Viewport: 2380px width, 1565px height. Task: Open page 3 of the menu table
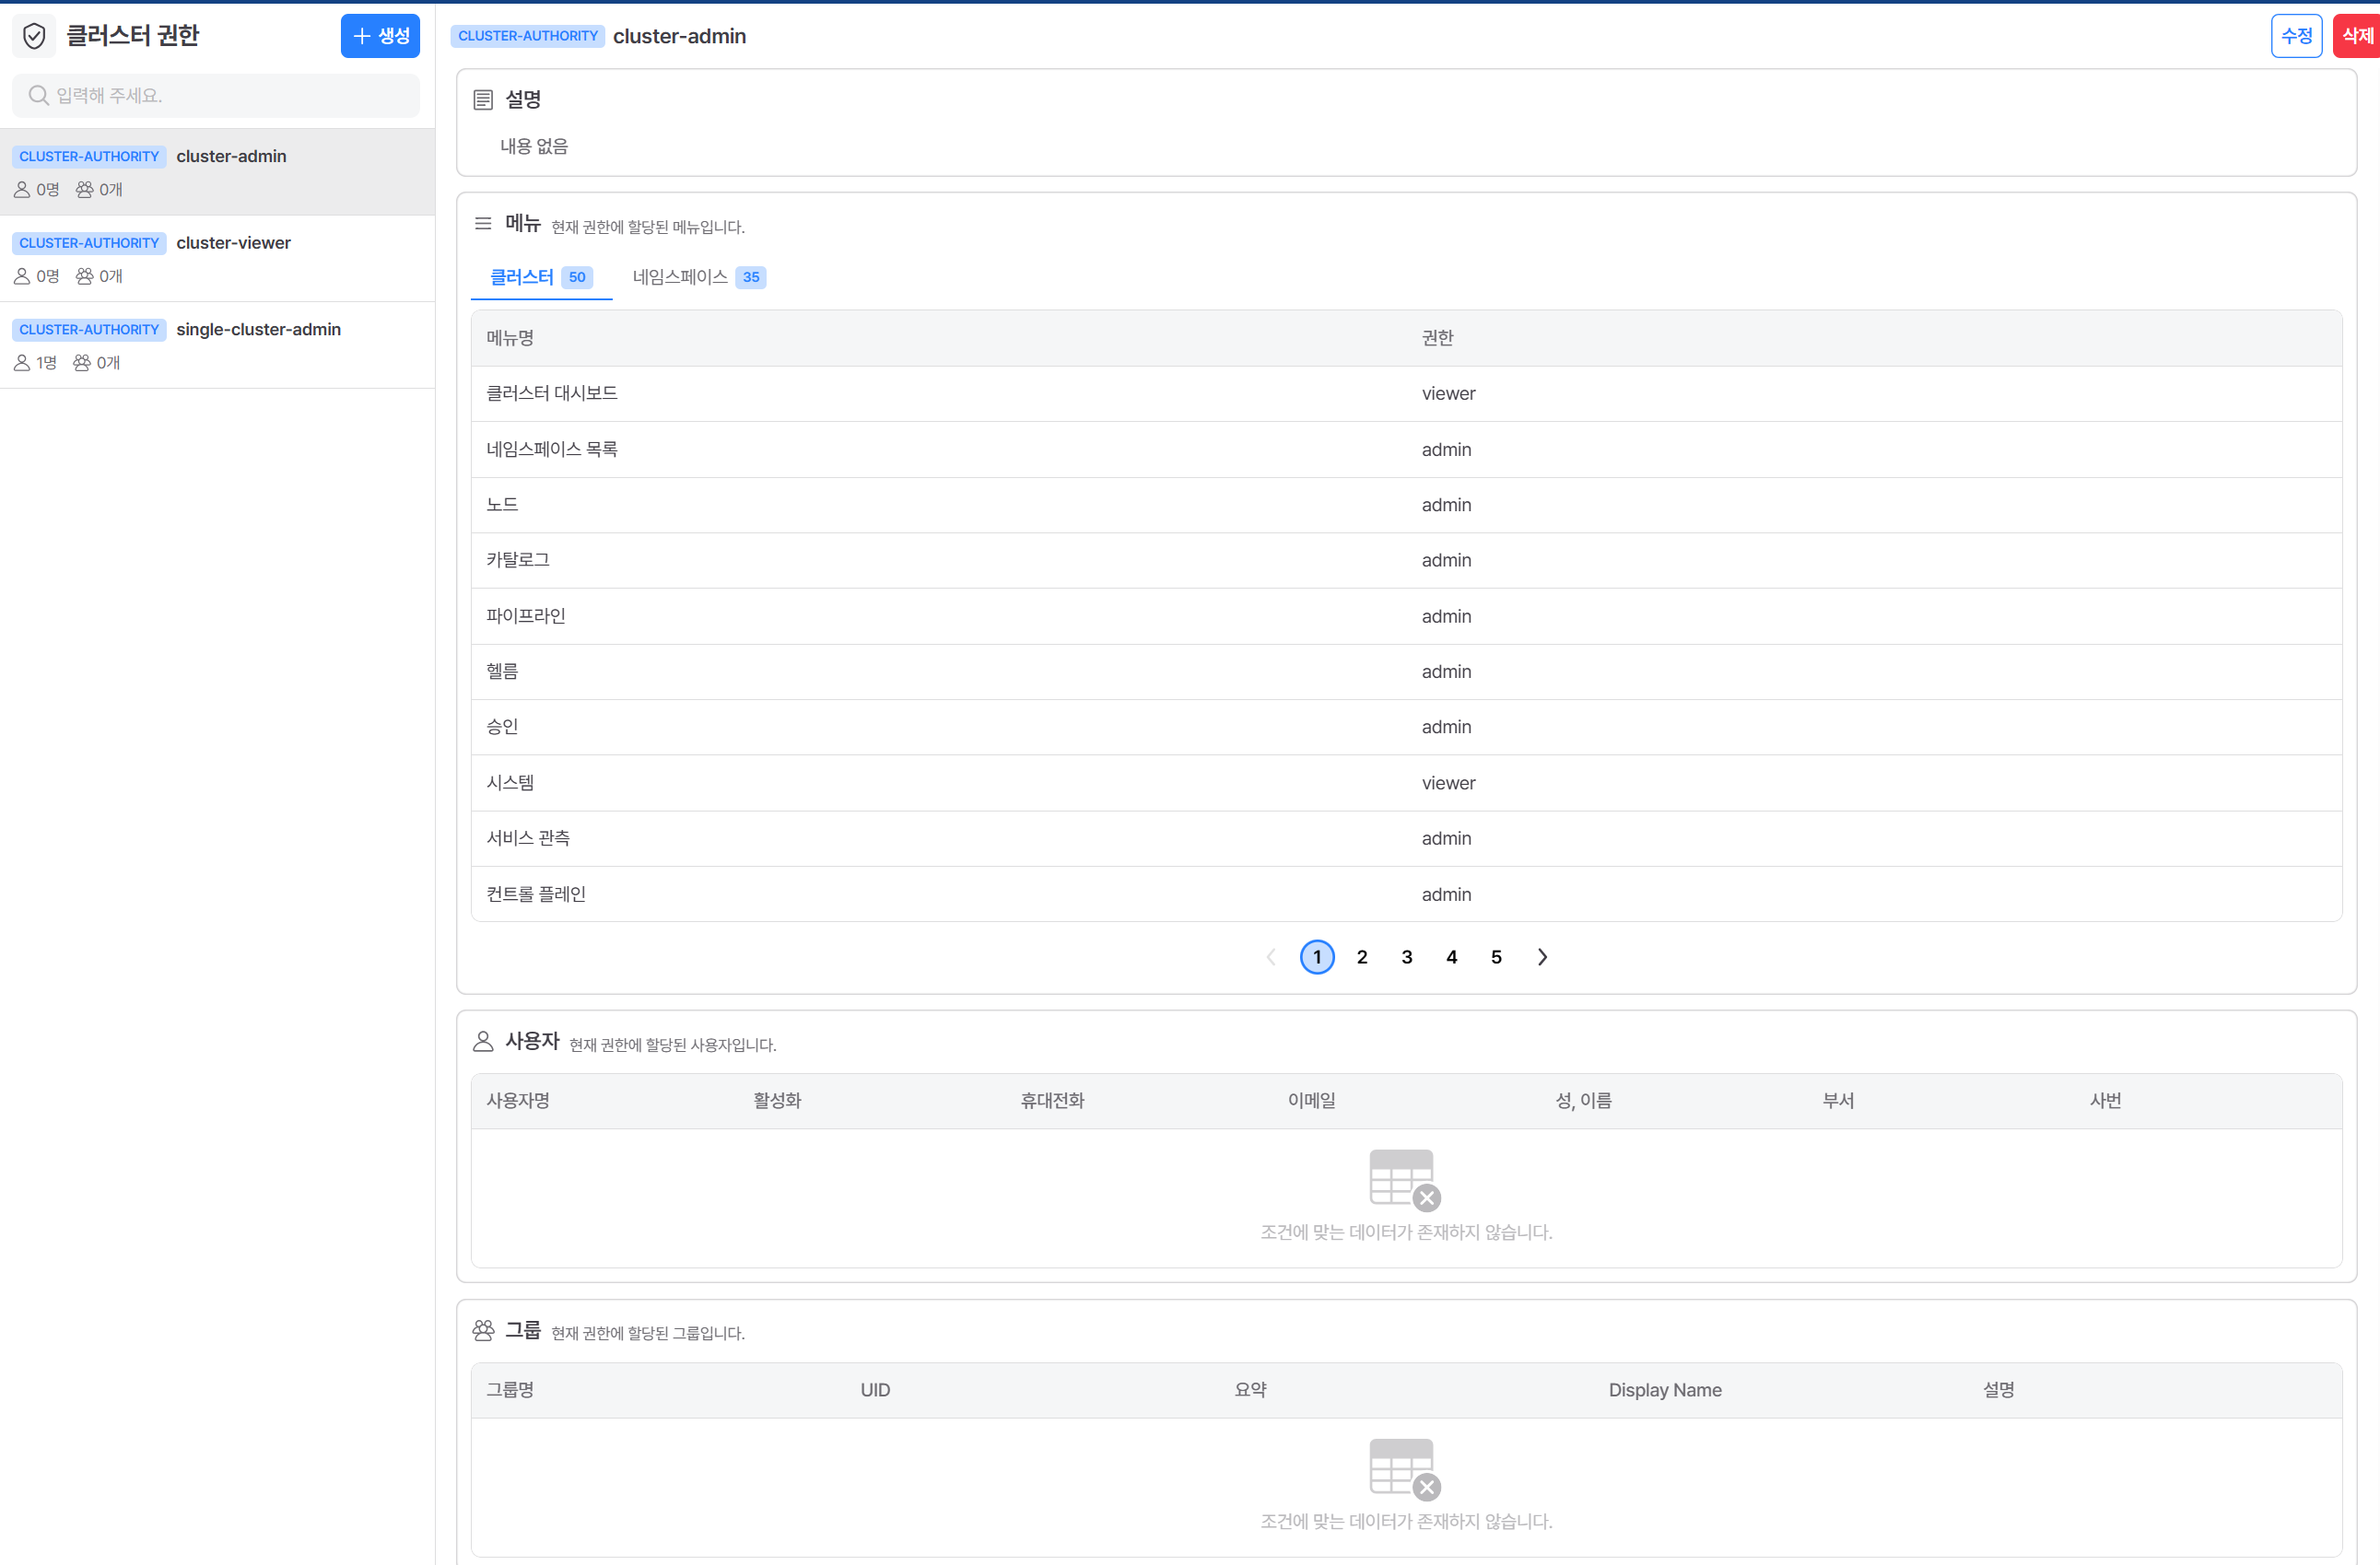[1407, 957]
